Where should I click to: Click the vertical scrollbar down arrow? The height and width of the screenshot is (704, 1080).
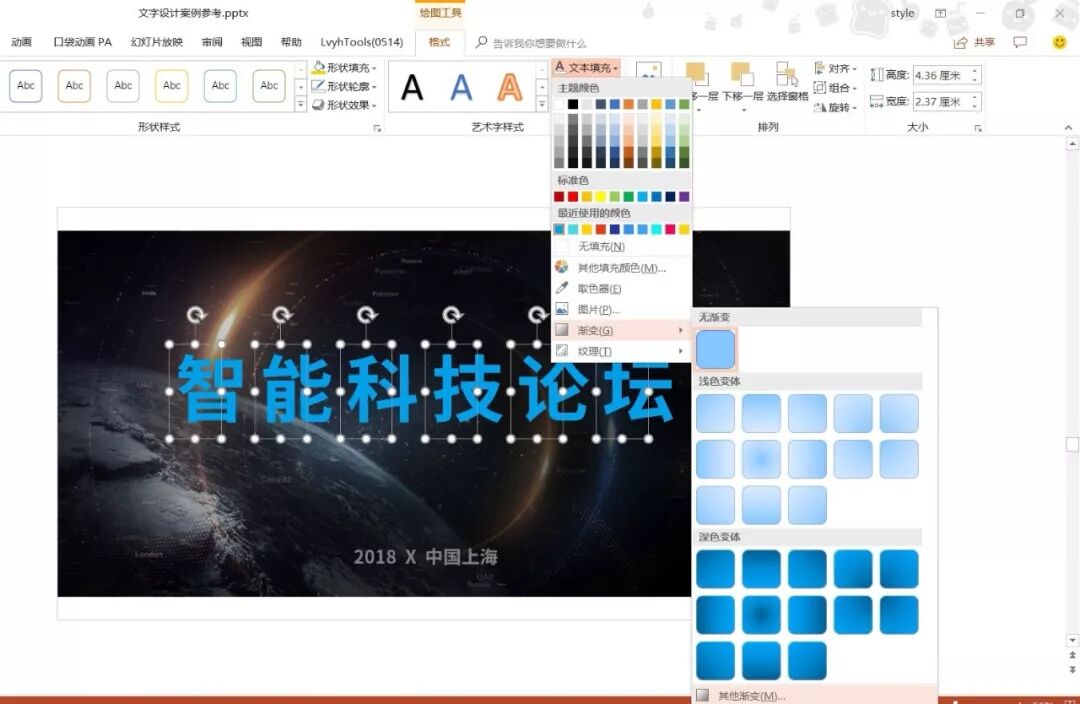pos(1072,640)
